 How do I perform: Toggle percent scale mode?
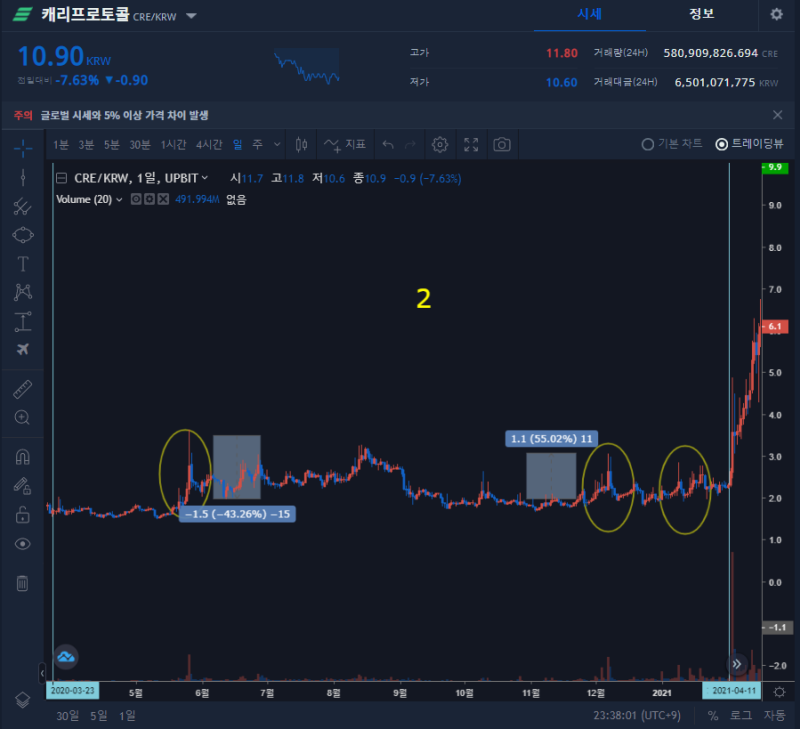pos(713,716)
